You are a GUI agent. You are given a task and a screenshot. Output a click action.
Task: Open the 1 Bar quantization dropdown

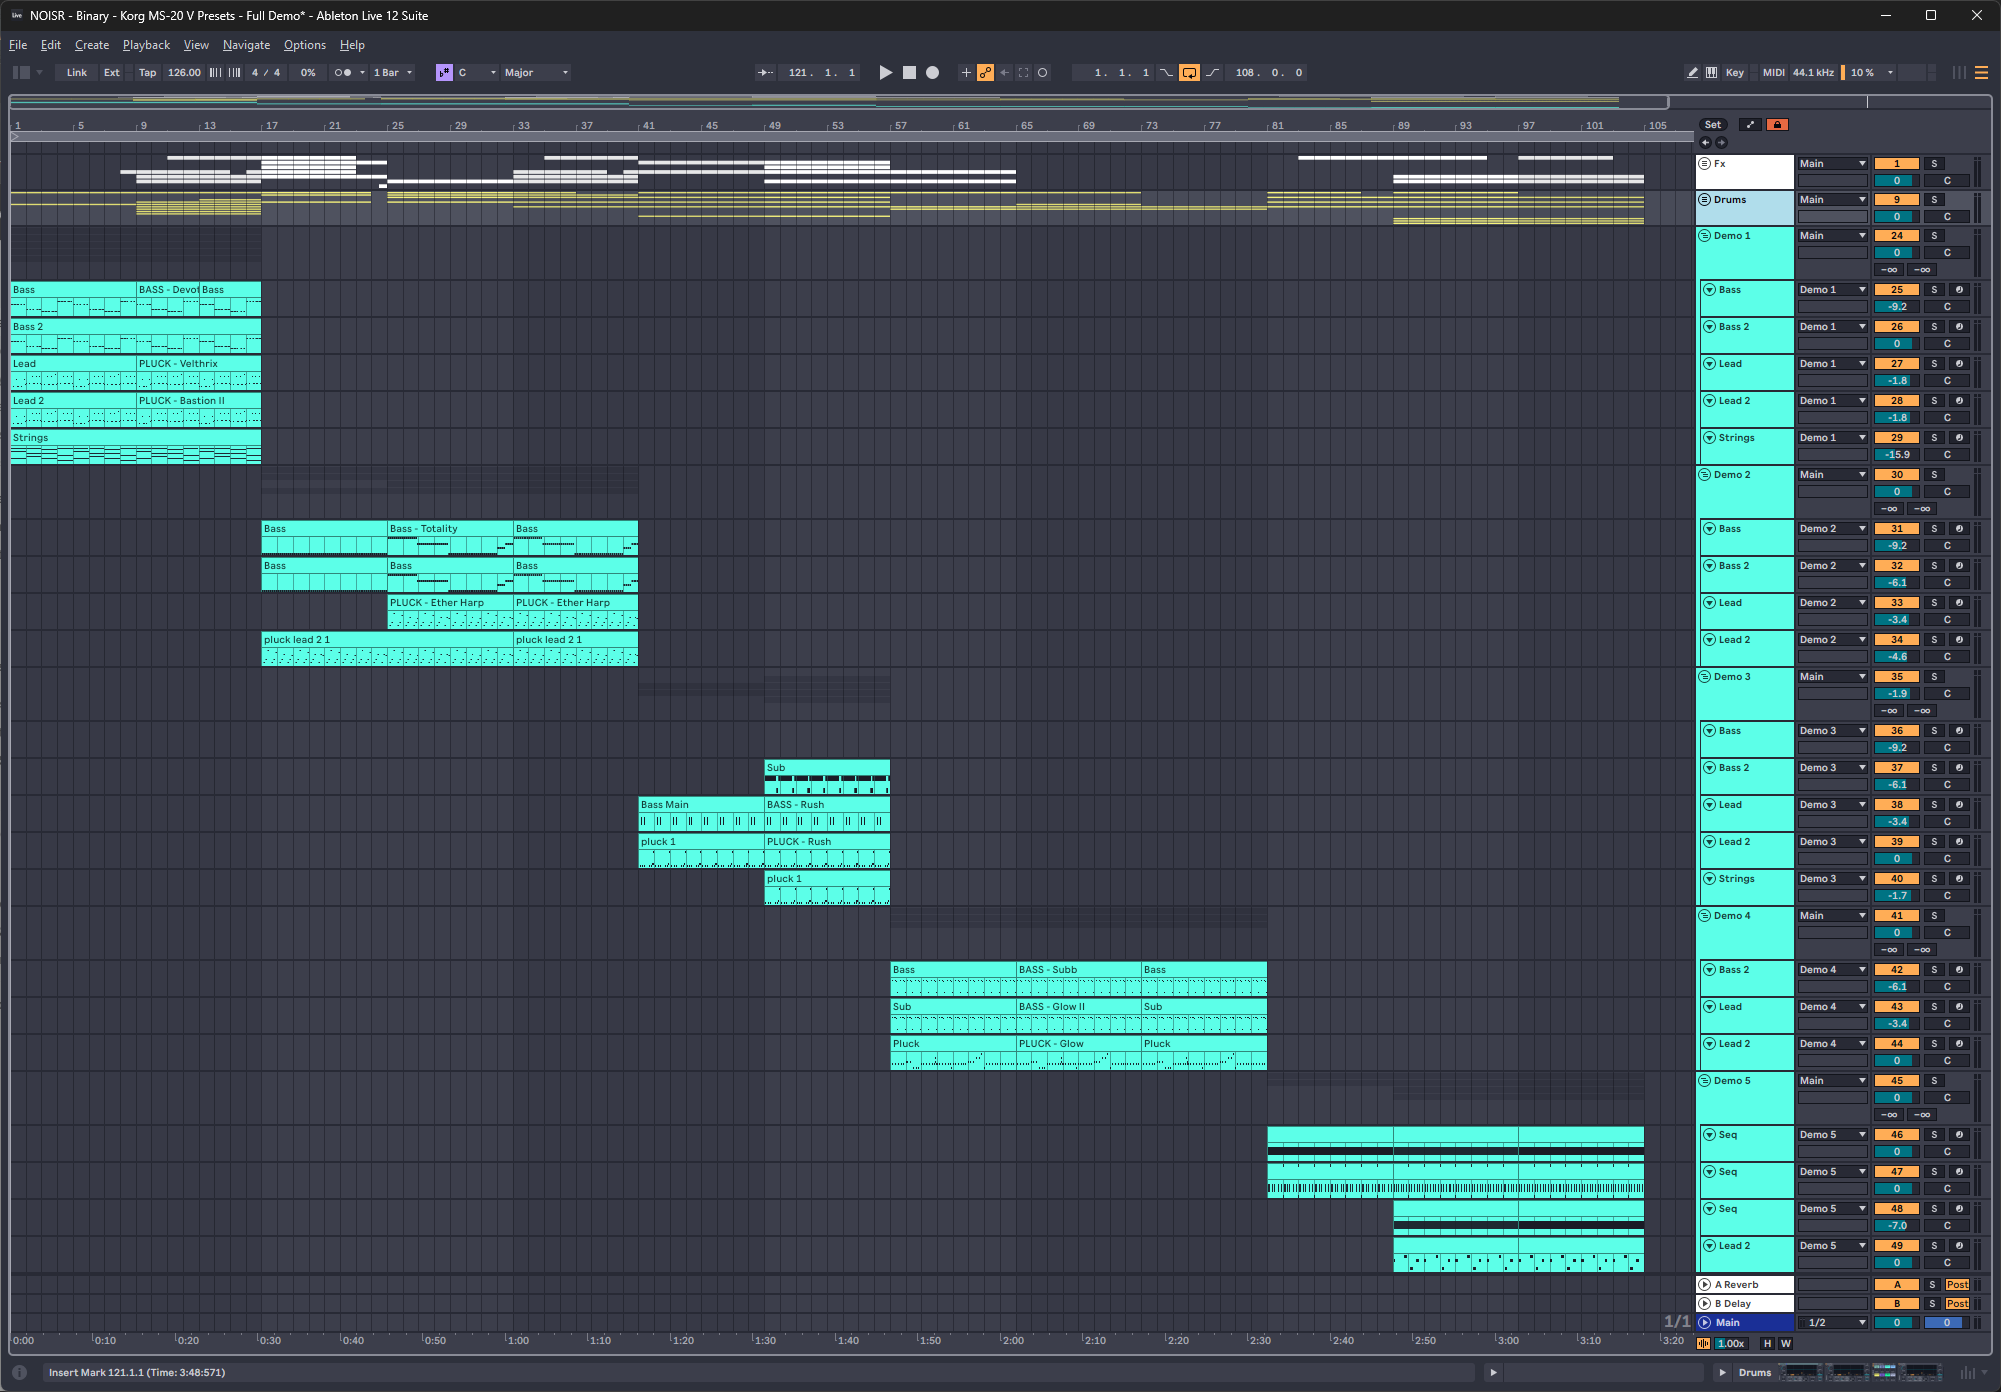click(x=392, y=73)
